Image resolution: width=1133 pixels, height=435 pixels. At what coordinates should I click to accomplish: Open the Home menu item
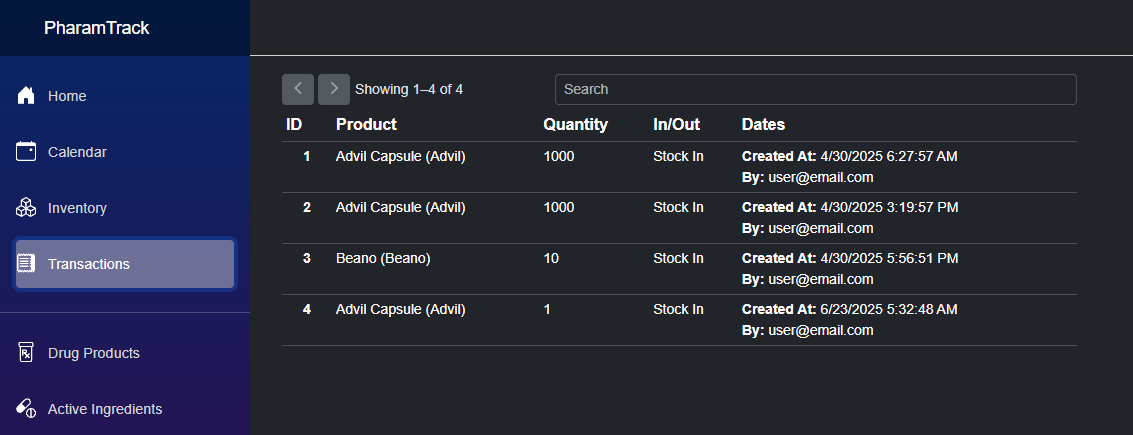tap(67, 96)
